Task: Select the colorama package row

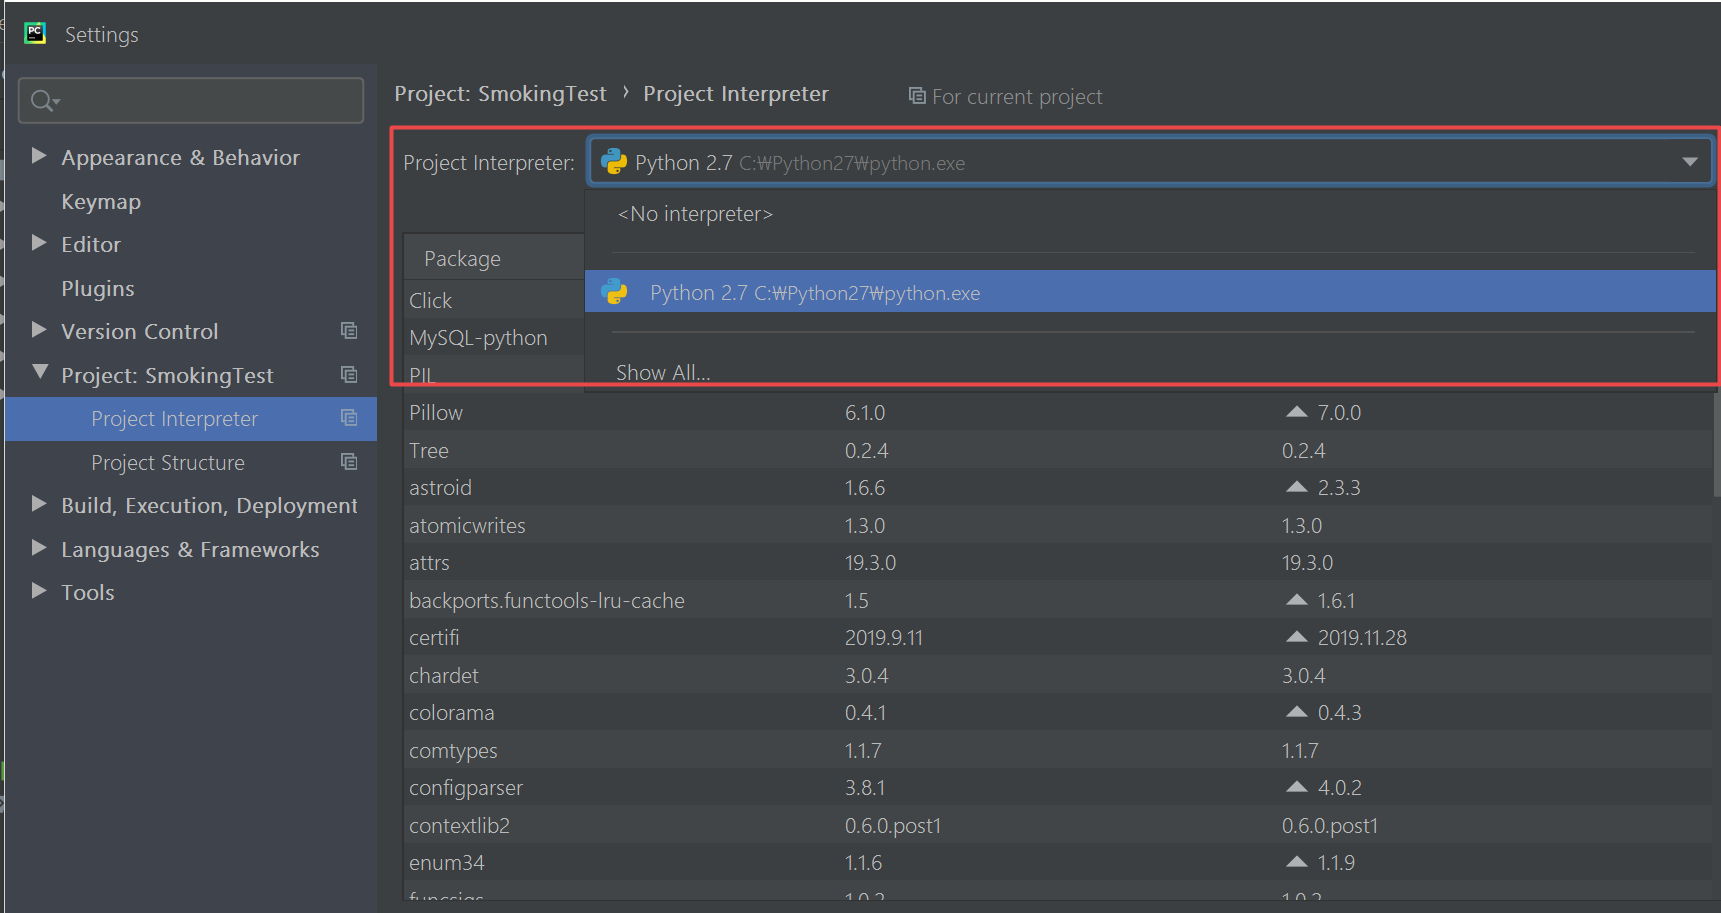Action: tap(1058, 712)
